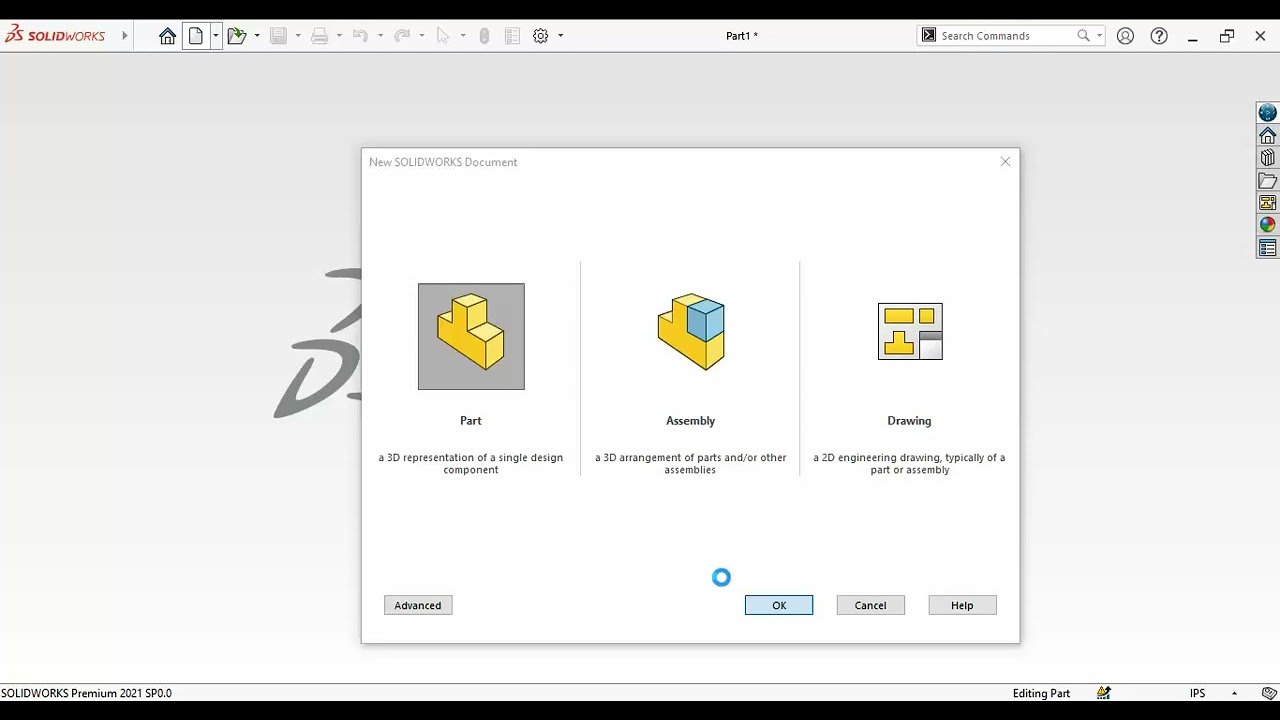This screenshot has width=1280, height=720.
Task: Click the 'Drawing' label text
Action: 909,421
